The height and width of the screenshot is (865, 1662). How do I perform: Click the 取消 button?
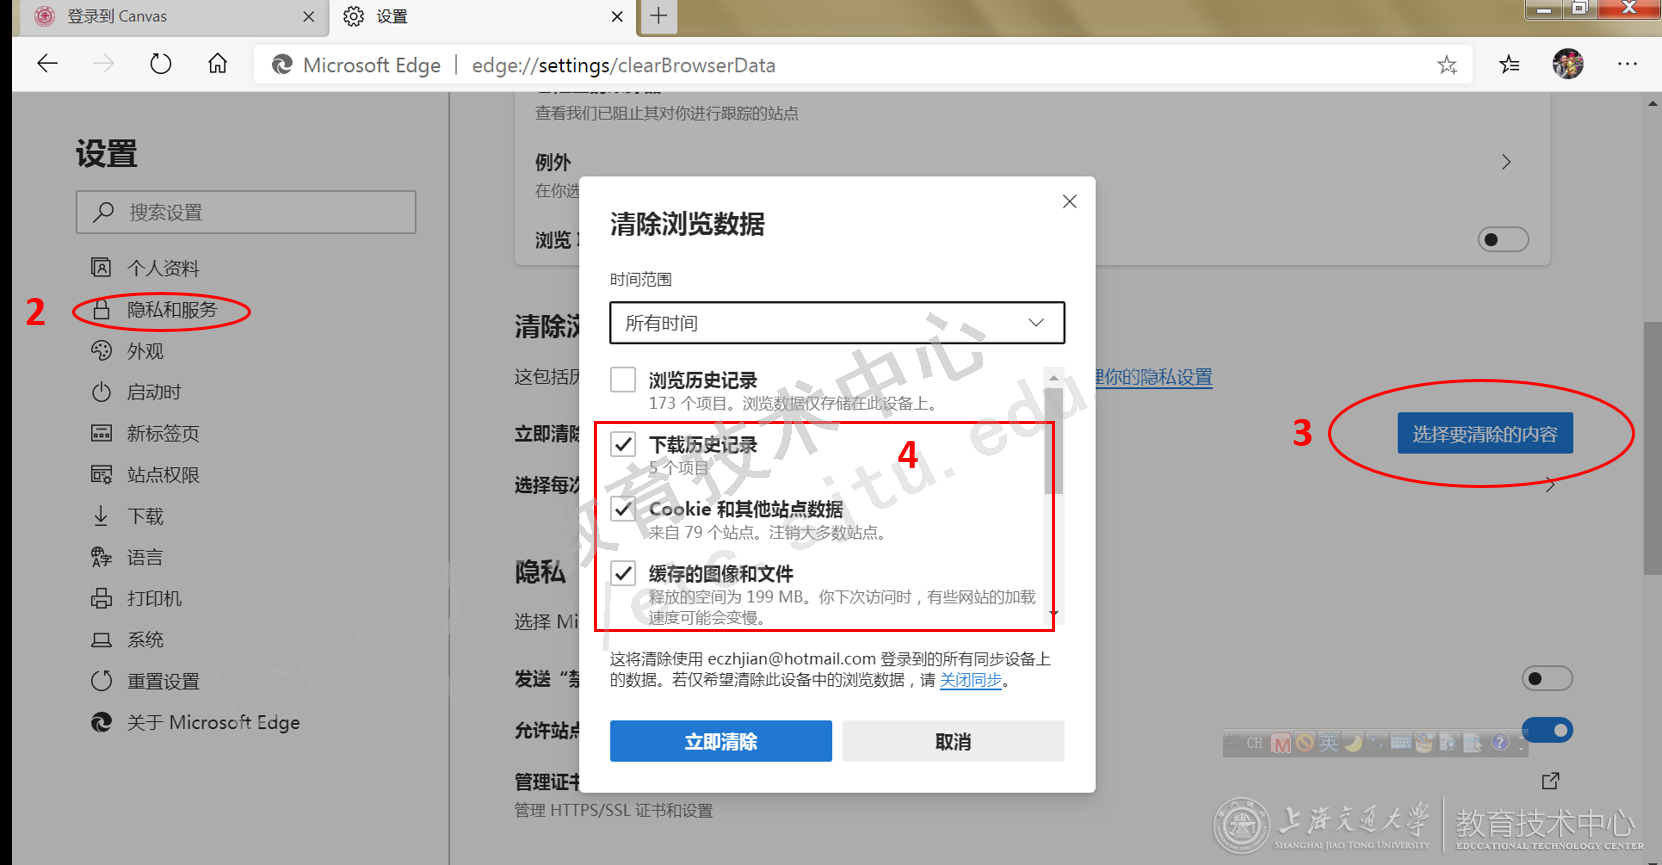953,741
